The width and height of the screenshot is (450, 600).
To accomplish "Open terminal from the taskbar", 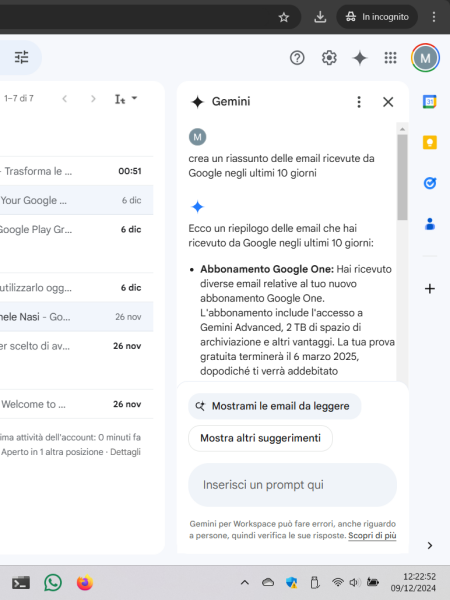I will tap(21, 583).
